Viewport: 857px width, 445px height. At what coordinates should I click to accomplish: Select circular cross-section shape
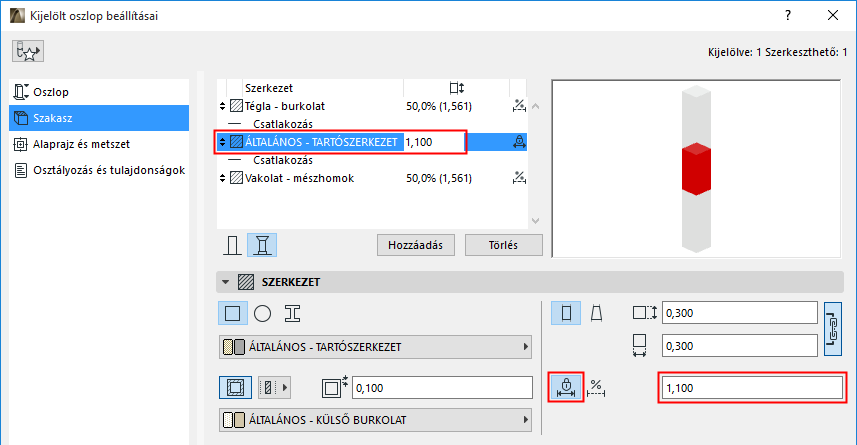point(263,313)
